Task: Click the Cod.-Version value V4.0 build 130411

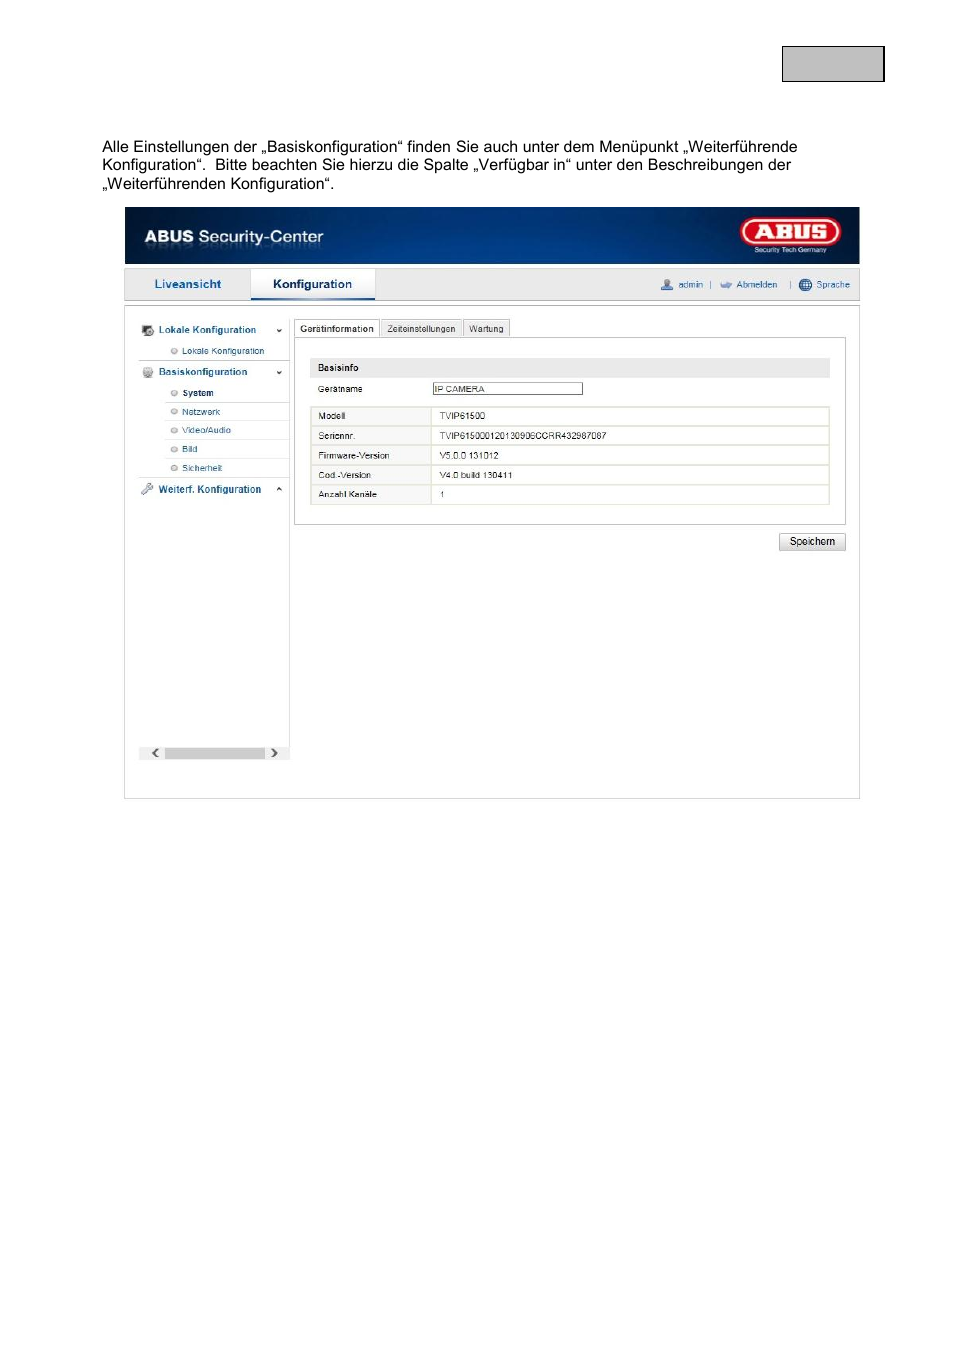Action: click(x=476, y=475)
